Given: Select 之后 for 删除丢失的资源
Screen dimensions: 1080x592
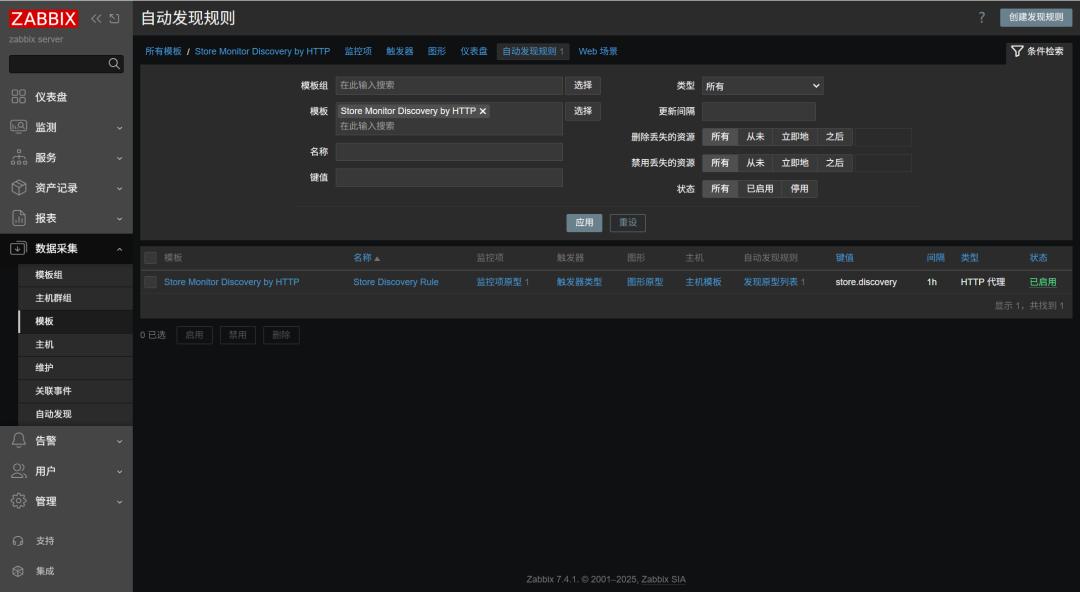Looking at the screenshot, I should (835, 136).
